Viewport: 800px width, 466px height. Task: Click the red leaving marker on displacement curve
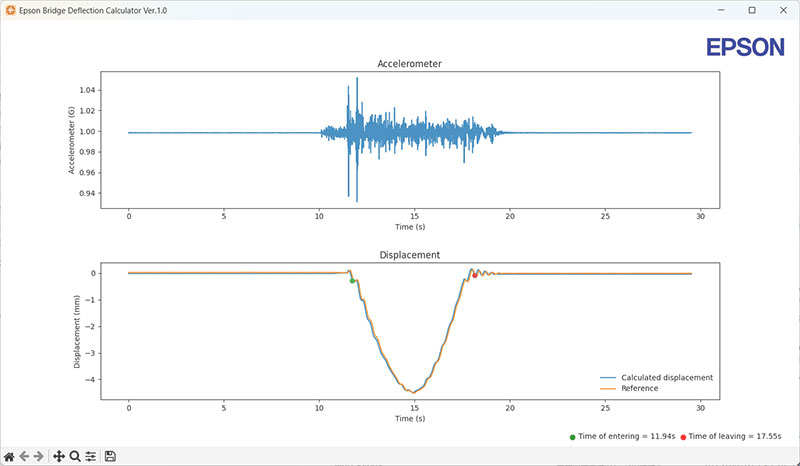tap(475, 275)
